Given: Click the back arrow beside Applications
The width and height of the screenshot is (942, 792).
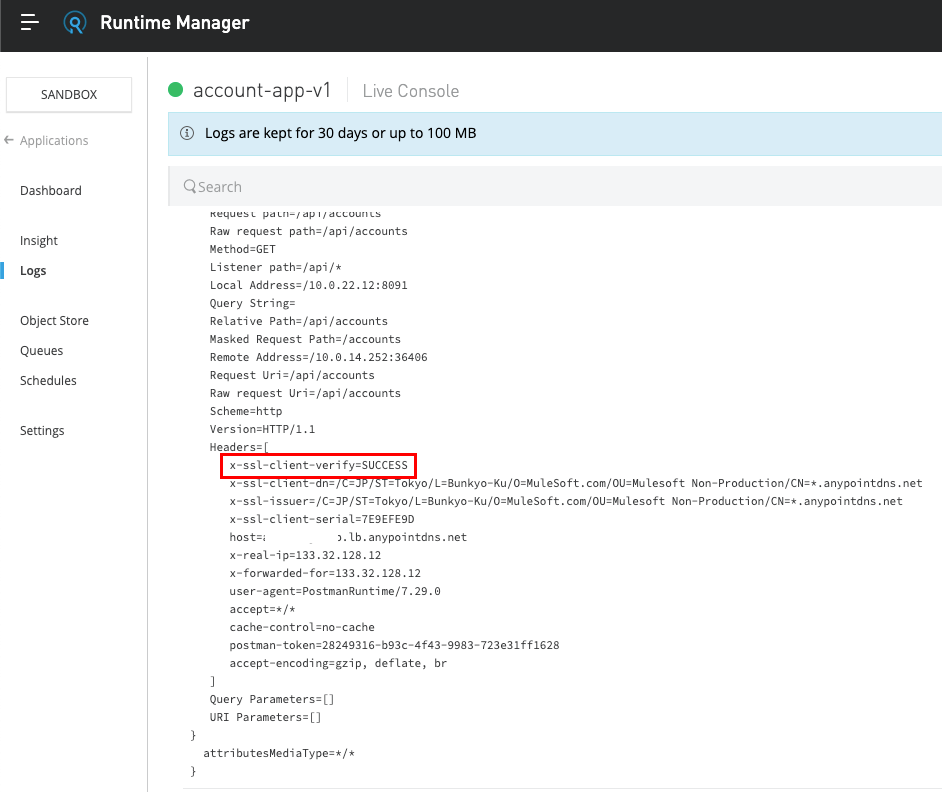Looking at the screenshot, I should (x=9, y=140).
